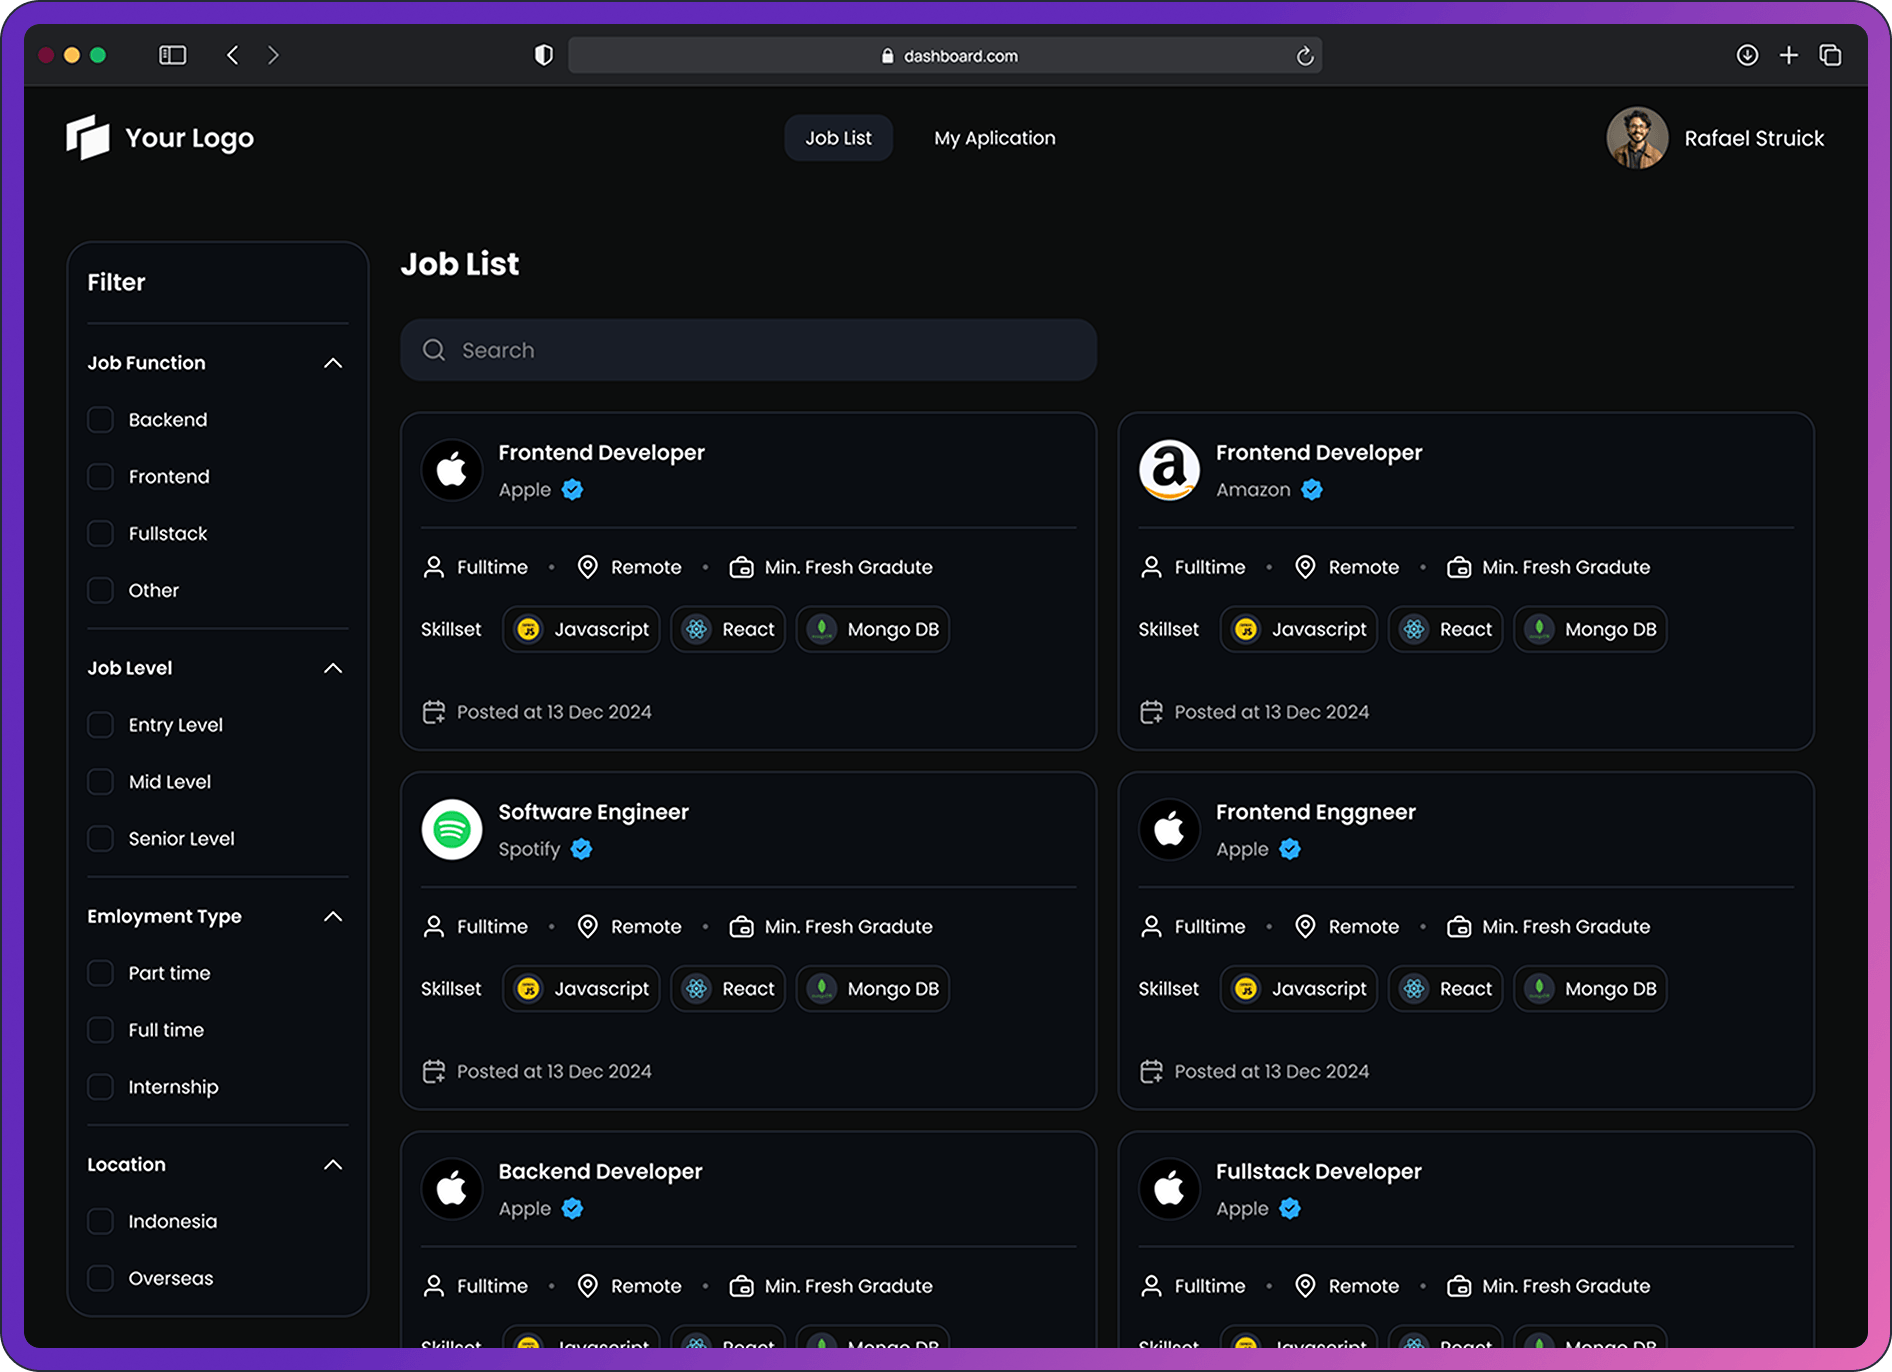Open the Fullstack Developer job title
The height and width of the screenshot is (1372, 1892).
(x=1319, y=1171)
